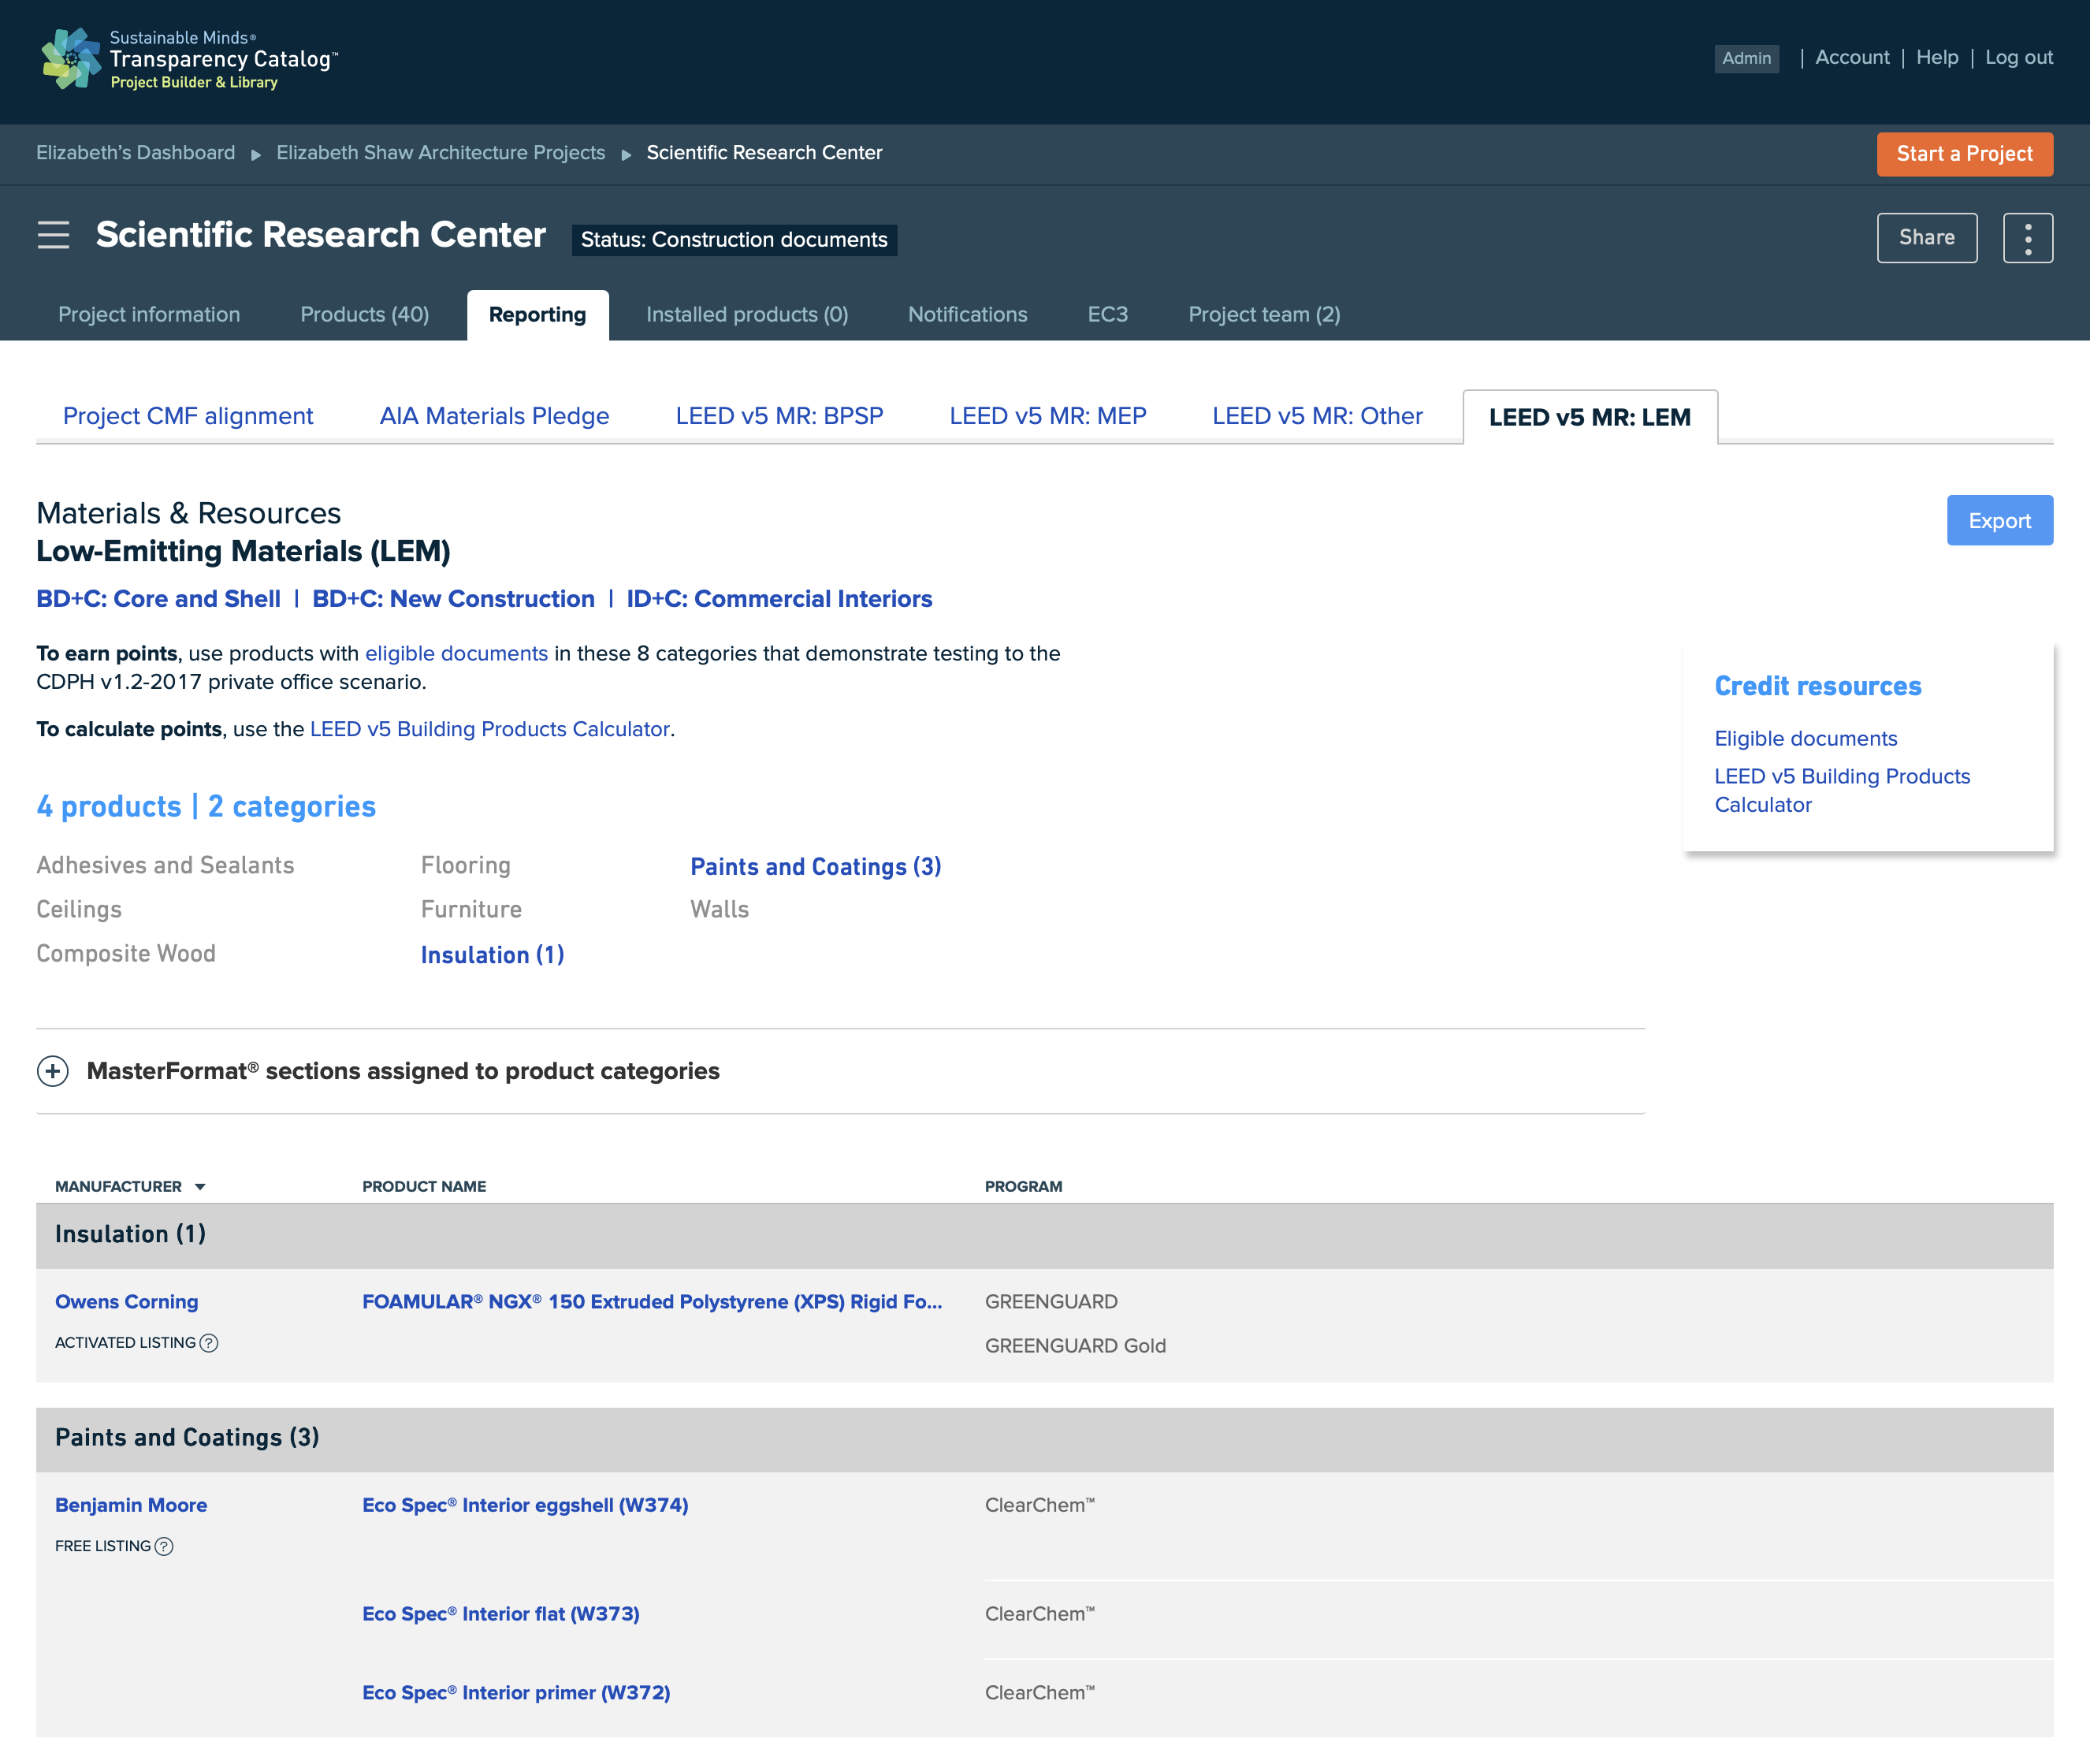Viewport: 2090px width, 1764px height.
Task: Jump to Insulation (1) category link
Action: click(x=493, y=955)
